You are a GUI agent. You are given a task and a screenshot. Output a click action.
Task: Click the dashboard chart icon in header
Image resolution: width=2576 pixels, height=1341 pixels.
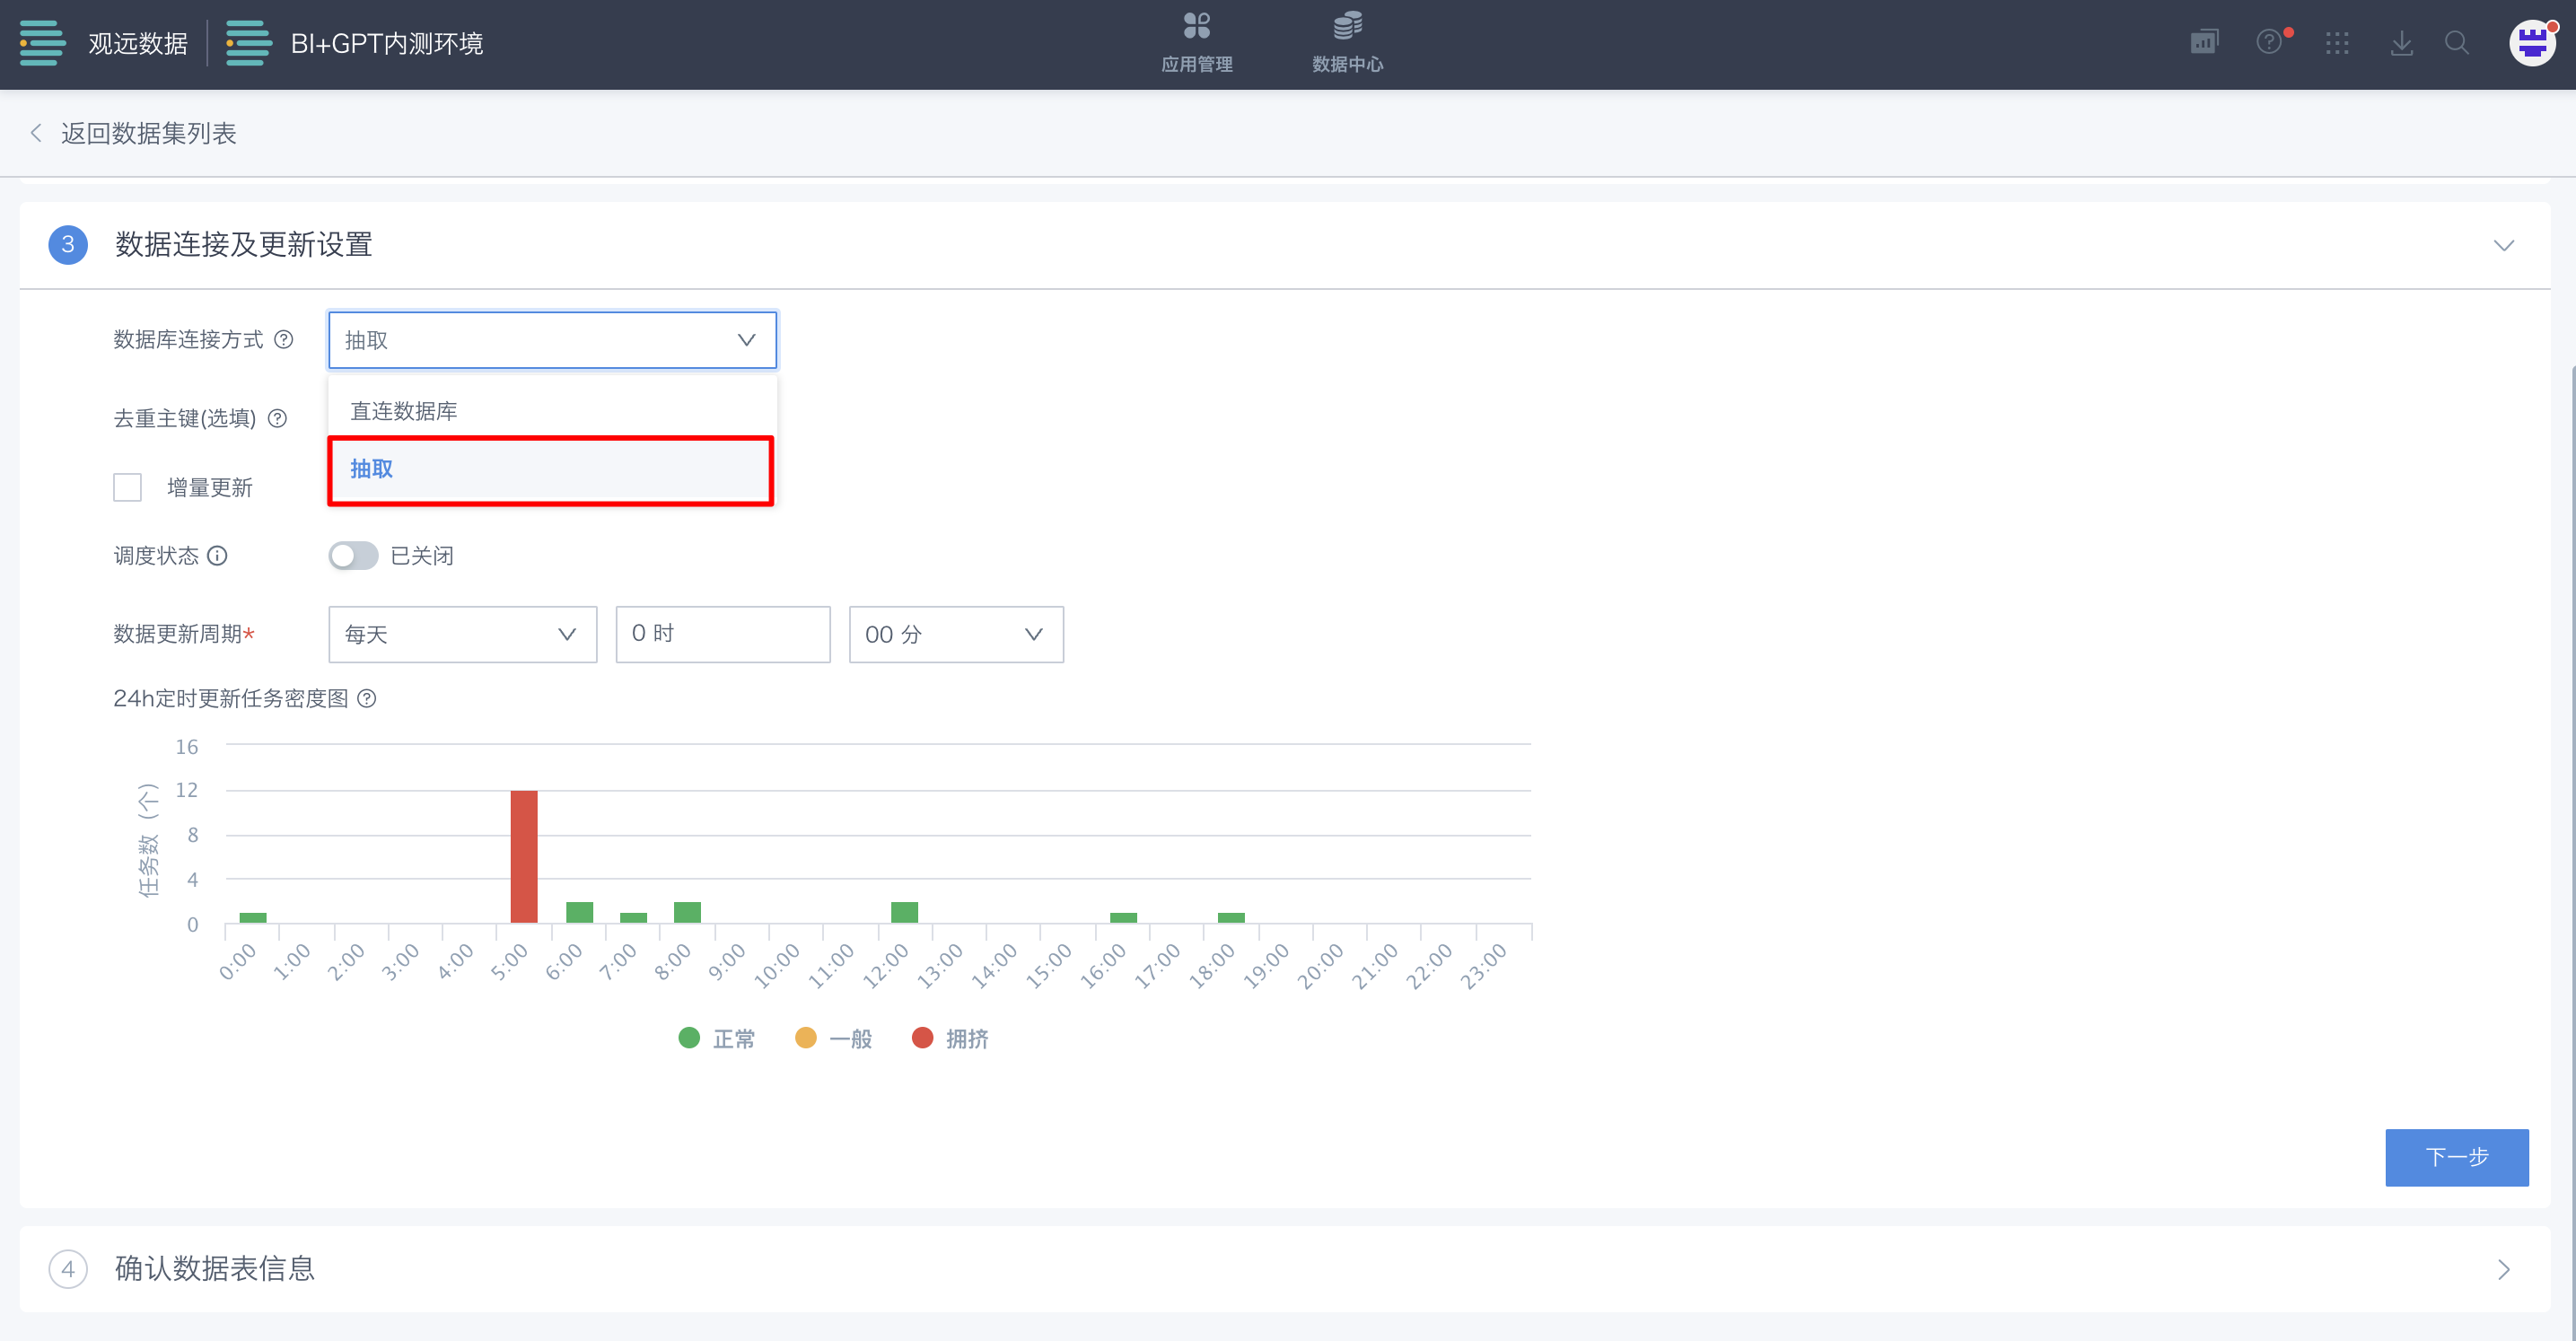coord(2204,42)
